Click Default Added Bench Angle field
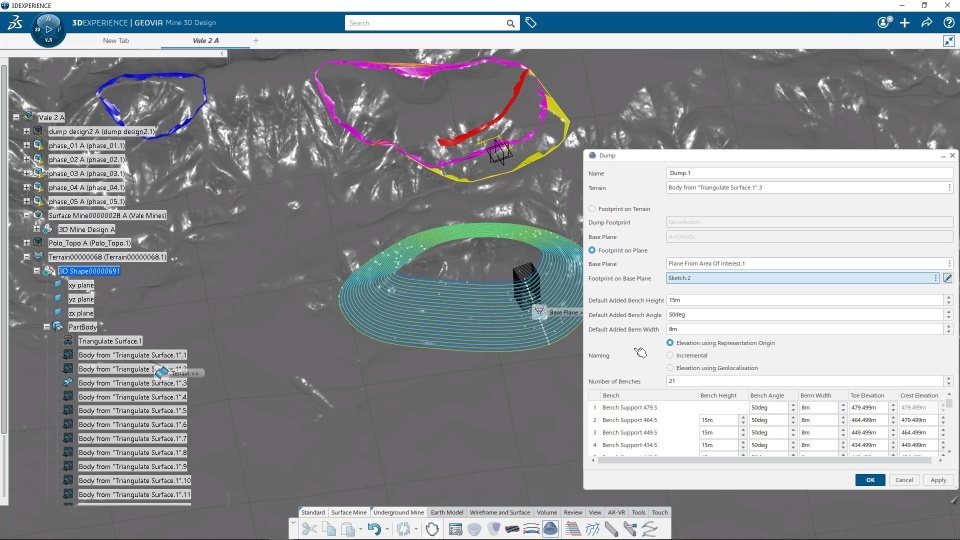The height and width of the screenshot is (540, 960). (805, 315)
